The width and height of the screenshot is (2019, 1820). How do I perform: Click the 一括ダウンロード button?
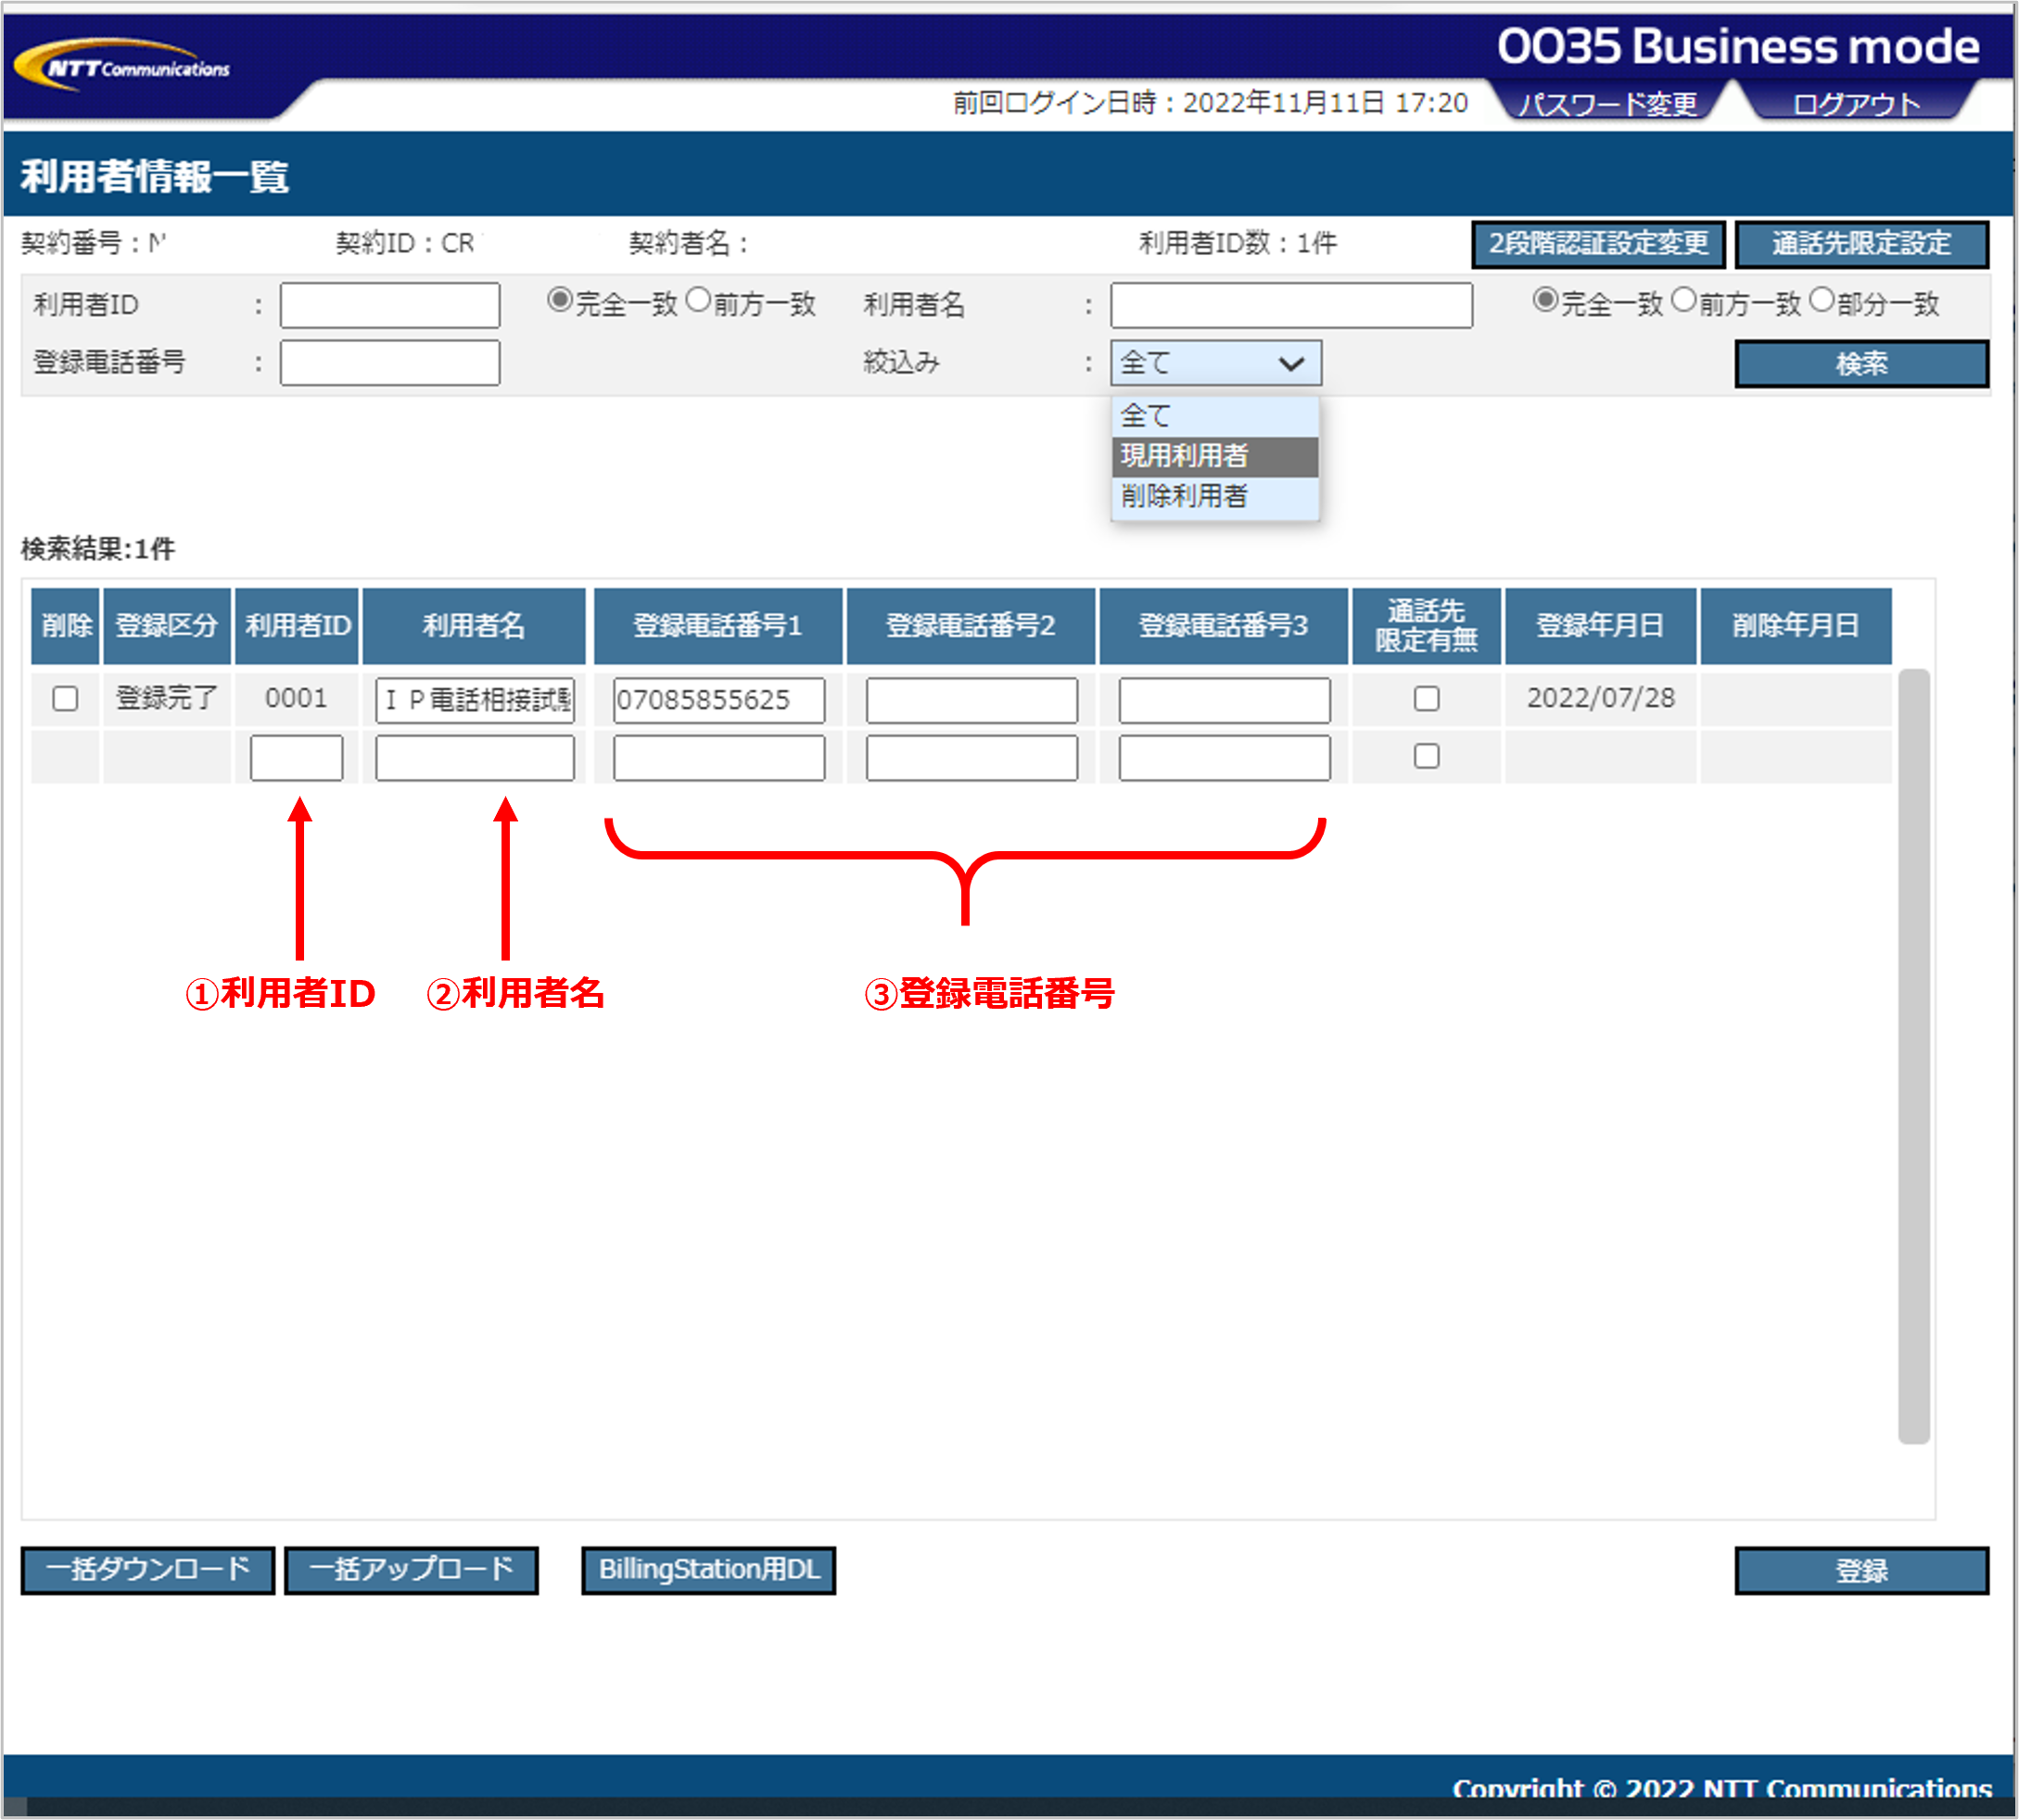click(x=148, y=1570)
